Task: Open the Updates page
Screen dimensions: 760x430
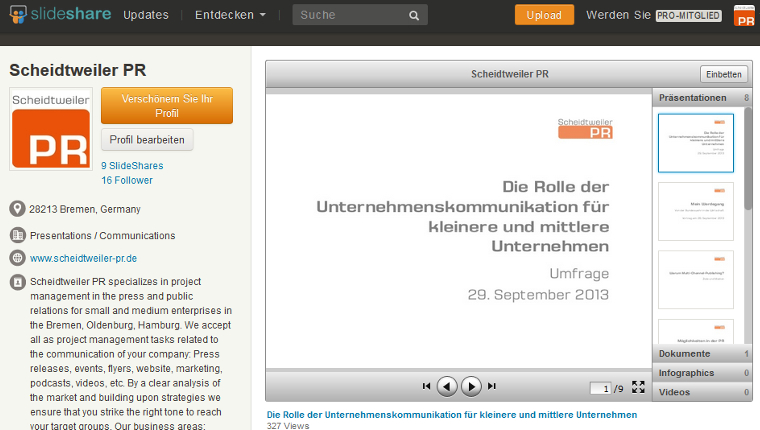Action: tap(146, 15)
